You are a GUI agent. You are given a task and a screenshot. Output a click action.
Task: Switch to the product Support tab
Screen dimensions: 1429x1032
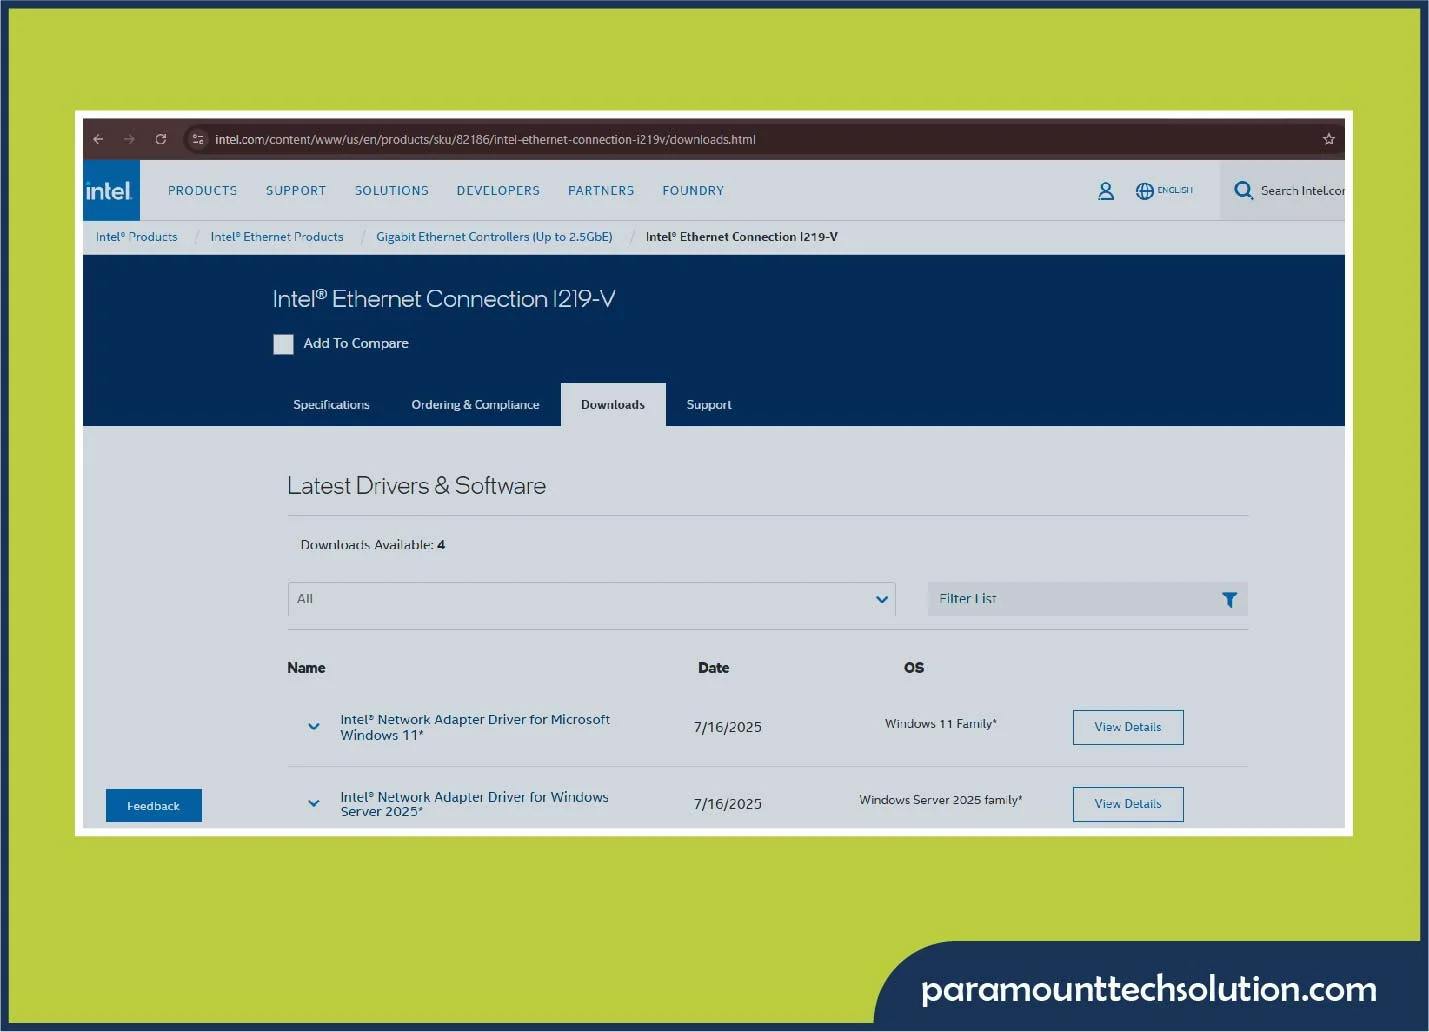(709, 405)
